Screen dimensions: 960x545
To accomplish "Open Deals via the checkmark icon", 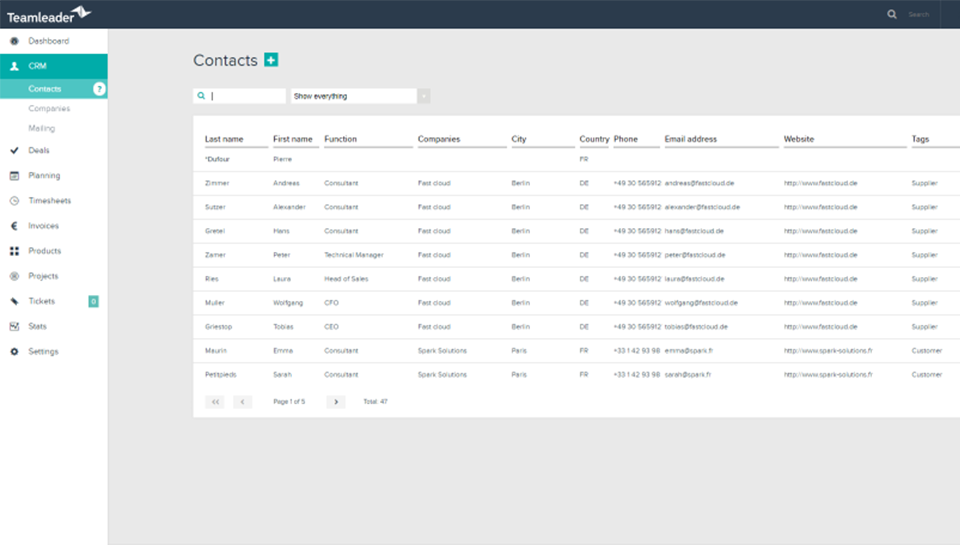I will (x=14, y=151).
